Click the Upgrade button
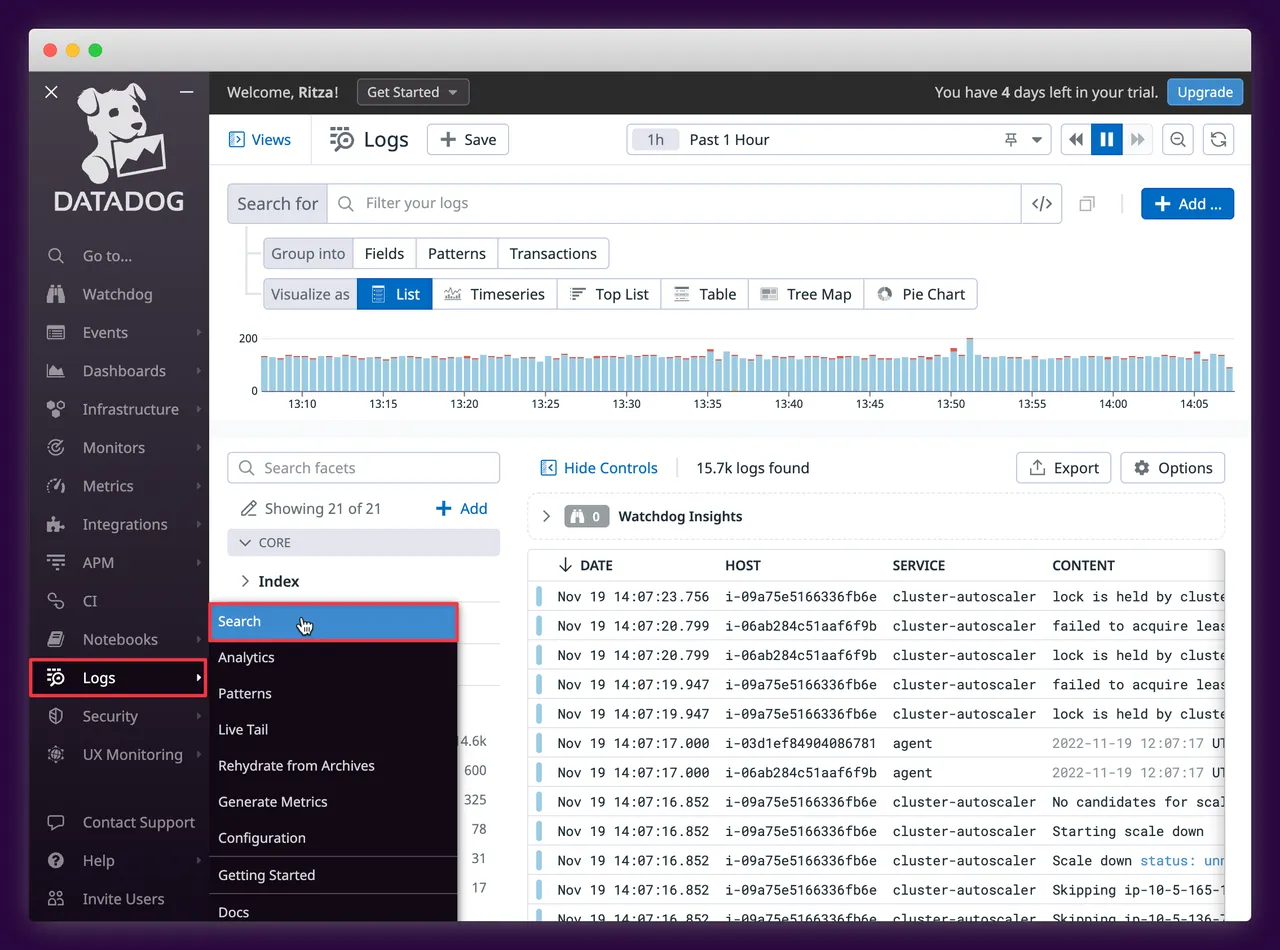 point(1205,92)
